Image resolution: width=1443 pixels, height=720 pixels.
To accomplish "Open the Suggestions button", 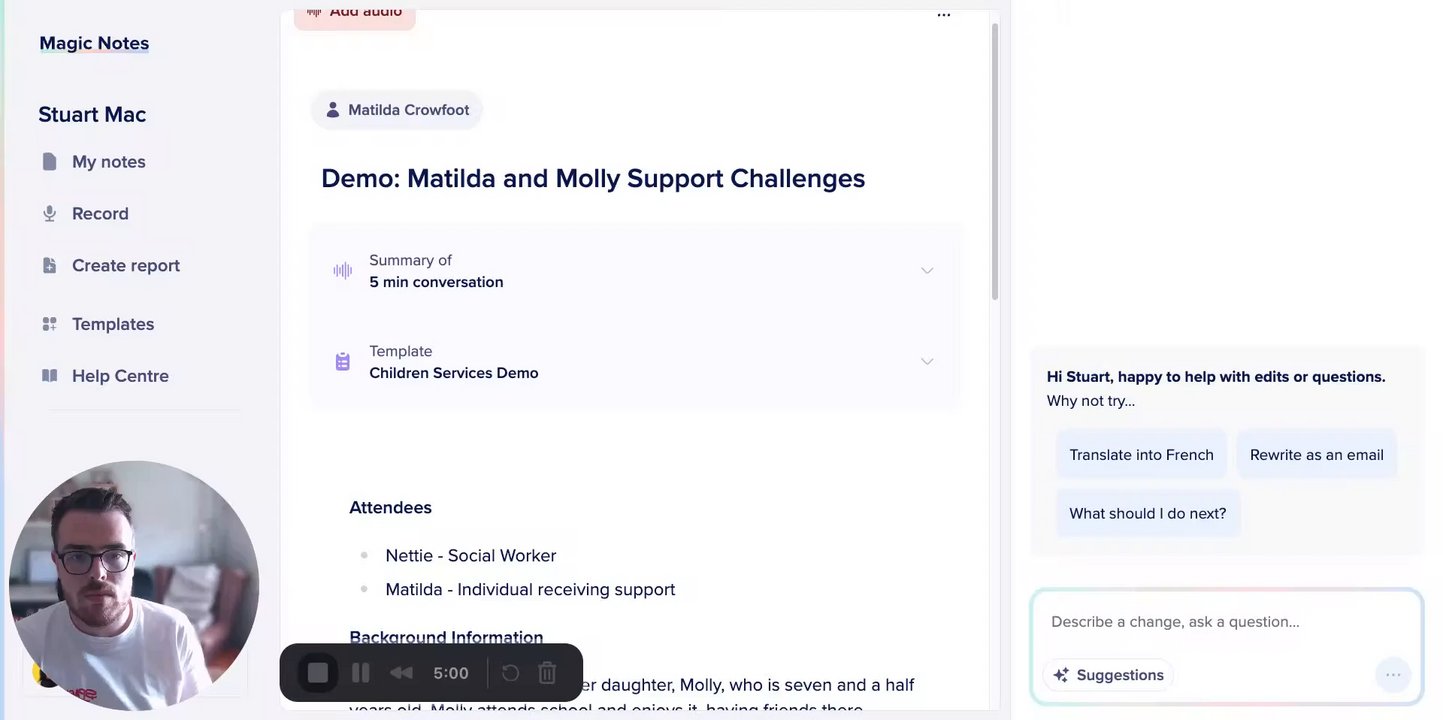I will coord(1108,675).
